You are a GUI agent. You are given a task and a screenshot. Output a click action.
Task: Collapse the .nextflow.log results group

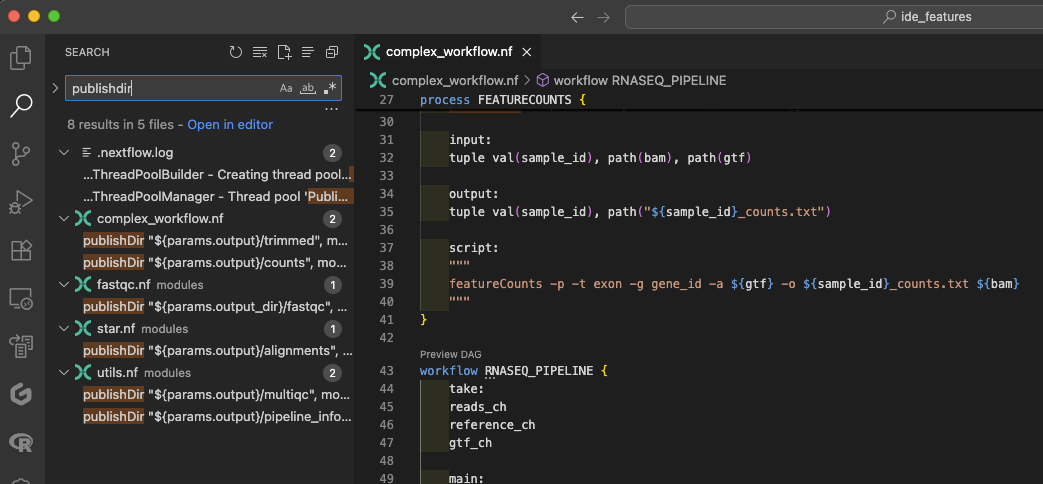[64, 153]
